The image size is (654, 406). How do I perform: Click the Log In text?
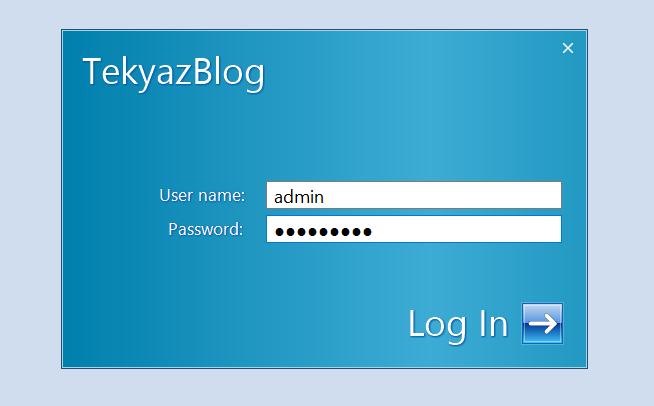[458, 325]
